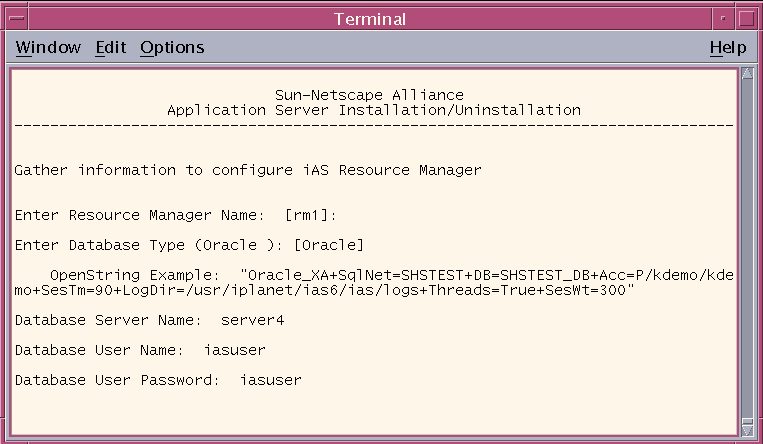Click the server4 database server name value
763x444 pixels.
coord(253,320)
